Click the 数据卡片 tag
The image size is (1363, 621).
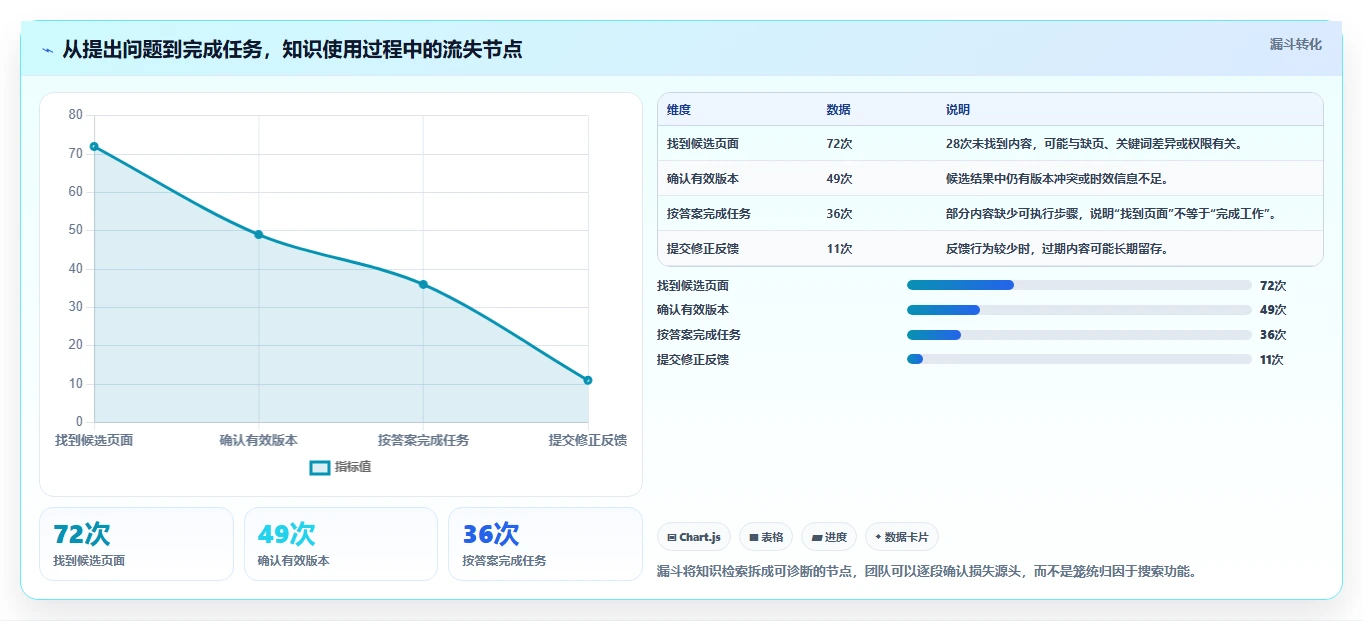coord(901,537)
